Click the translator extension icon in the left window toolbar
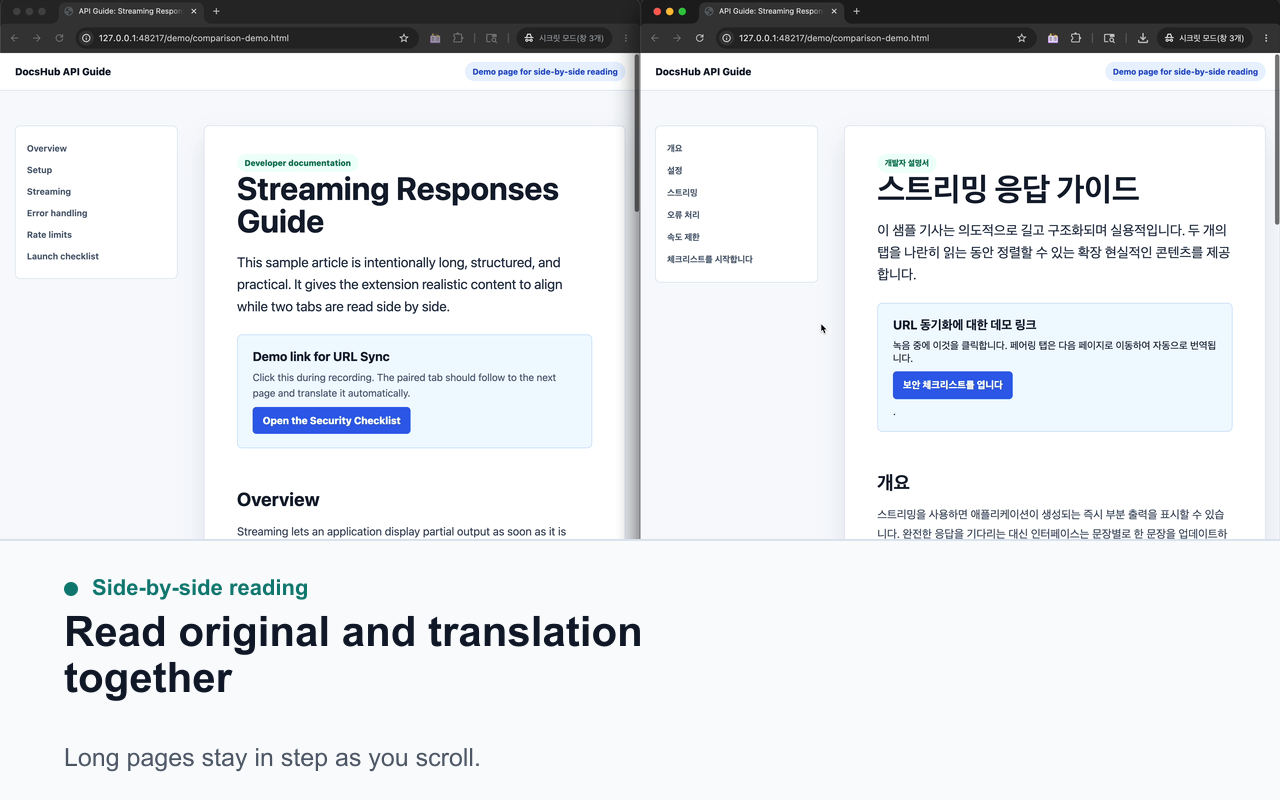1280x800 pixels. (435, 38)
